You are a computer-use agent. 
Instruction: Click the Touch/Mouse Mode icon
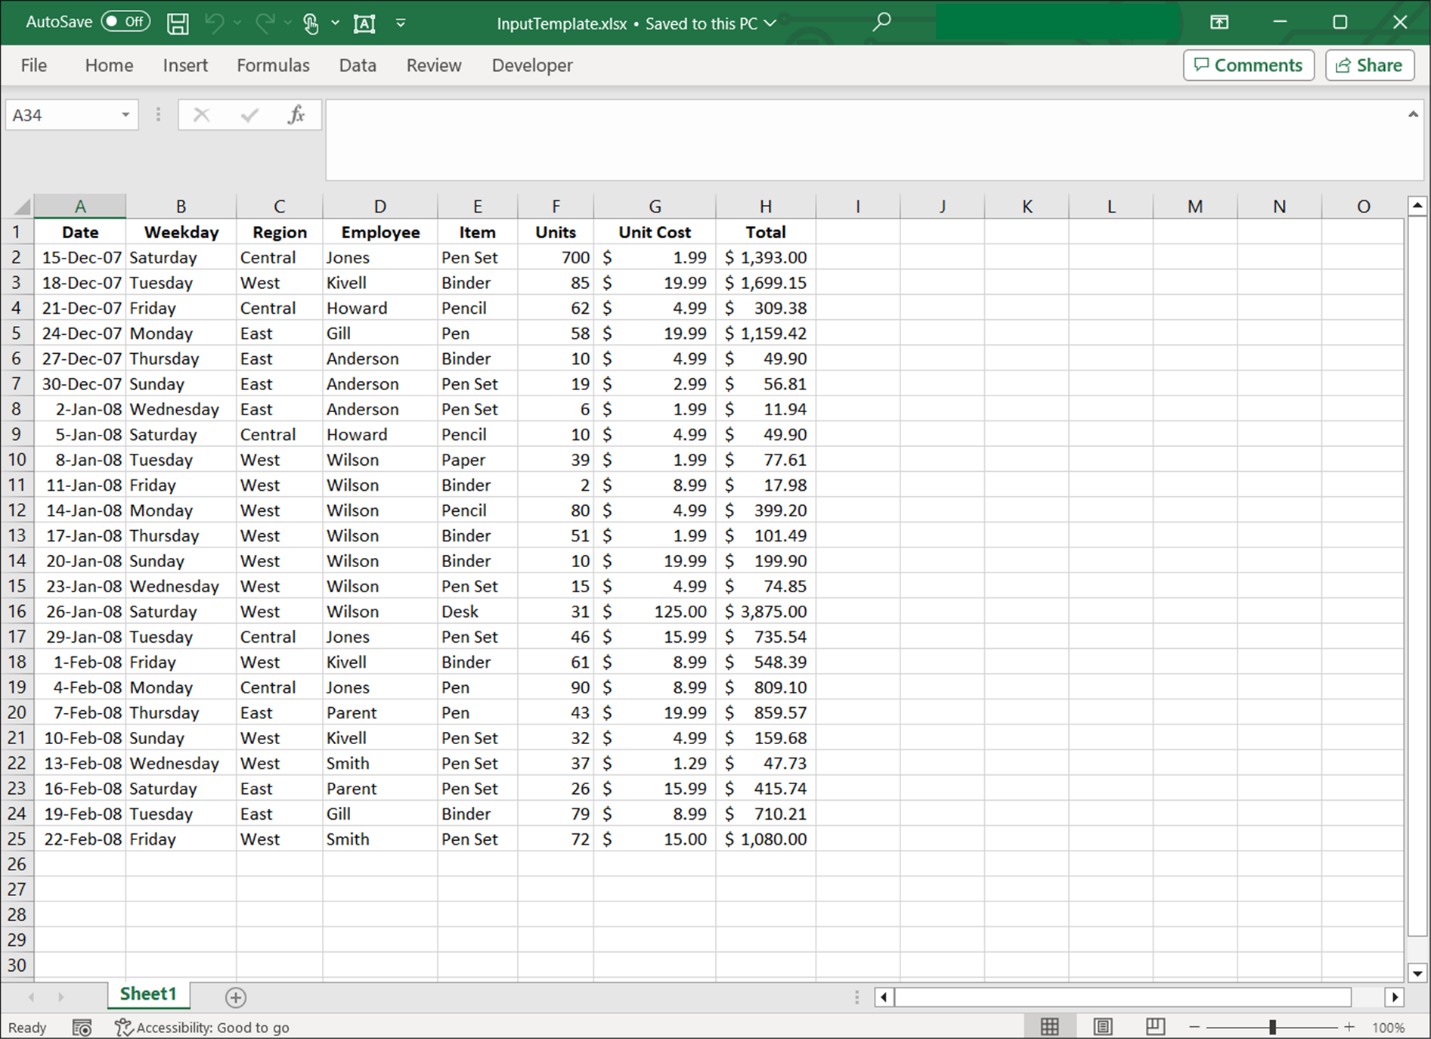coord(311,23)
